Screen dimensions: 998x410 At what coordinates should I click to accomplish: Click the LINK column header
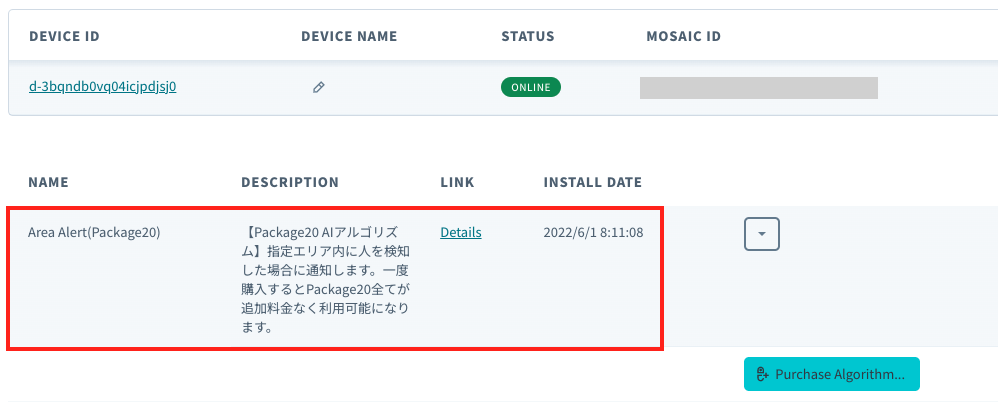coord(457,182)
